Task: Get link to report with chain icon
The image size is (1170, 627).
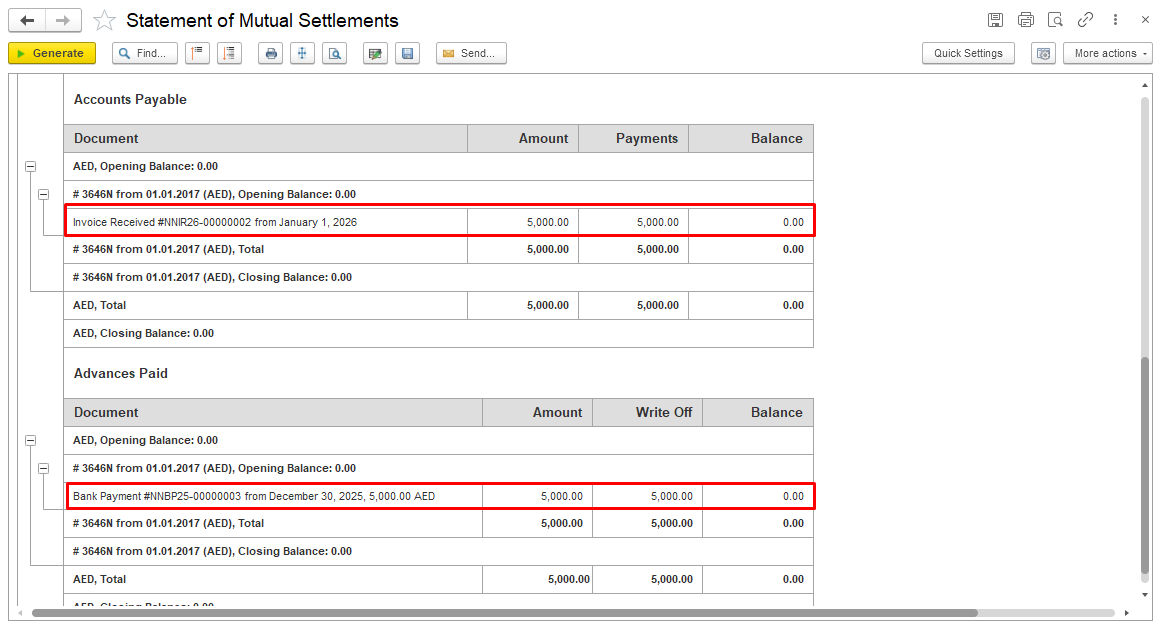Action: 1085,20
